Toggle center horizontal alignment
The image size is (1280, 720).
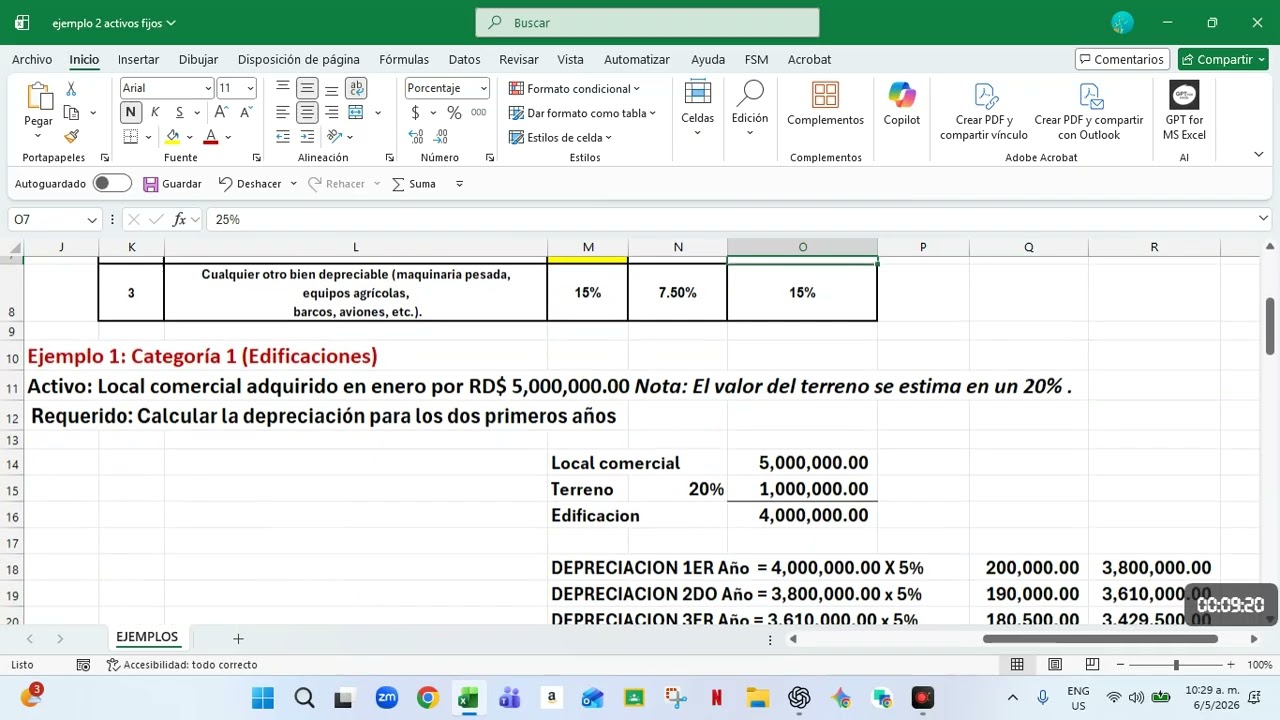tap(307, 112)
